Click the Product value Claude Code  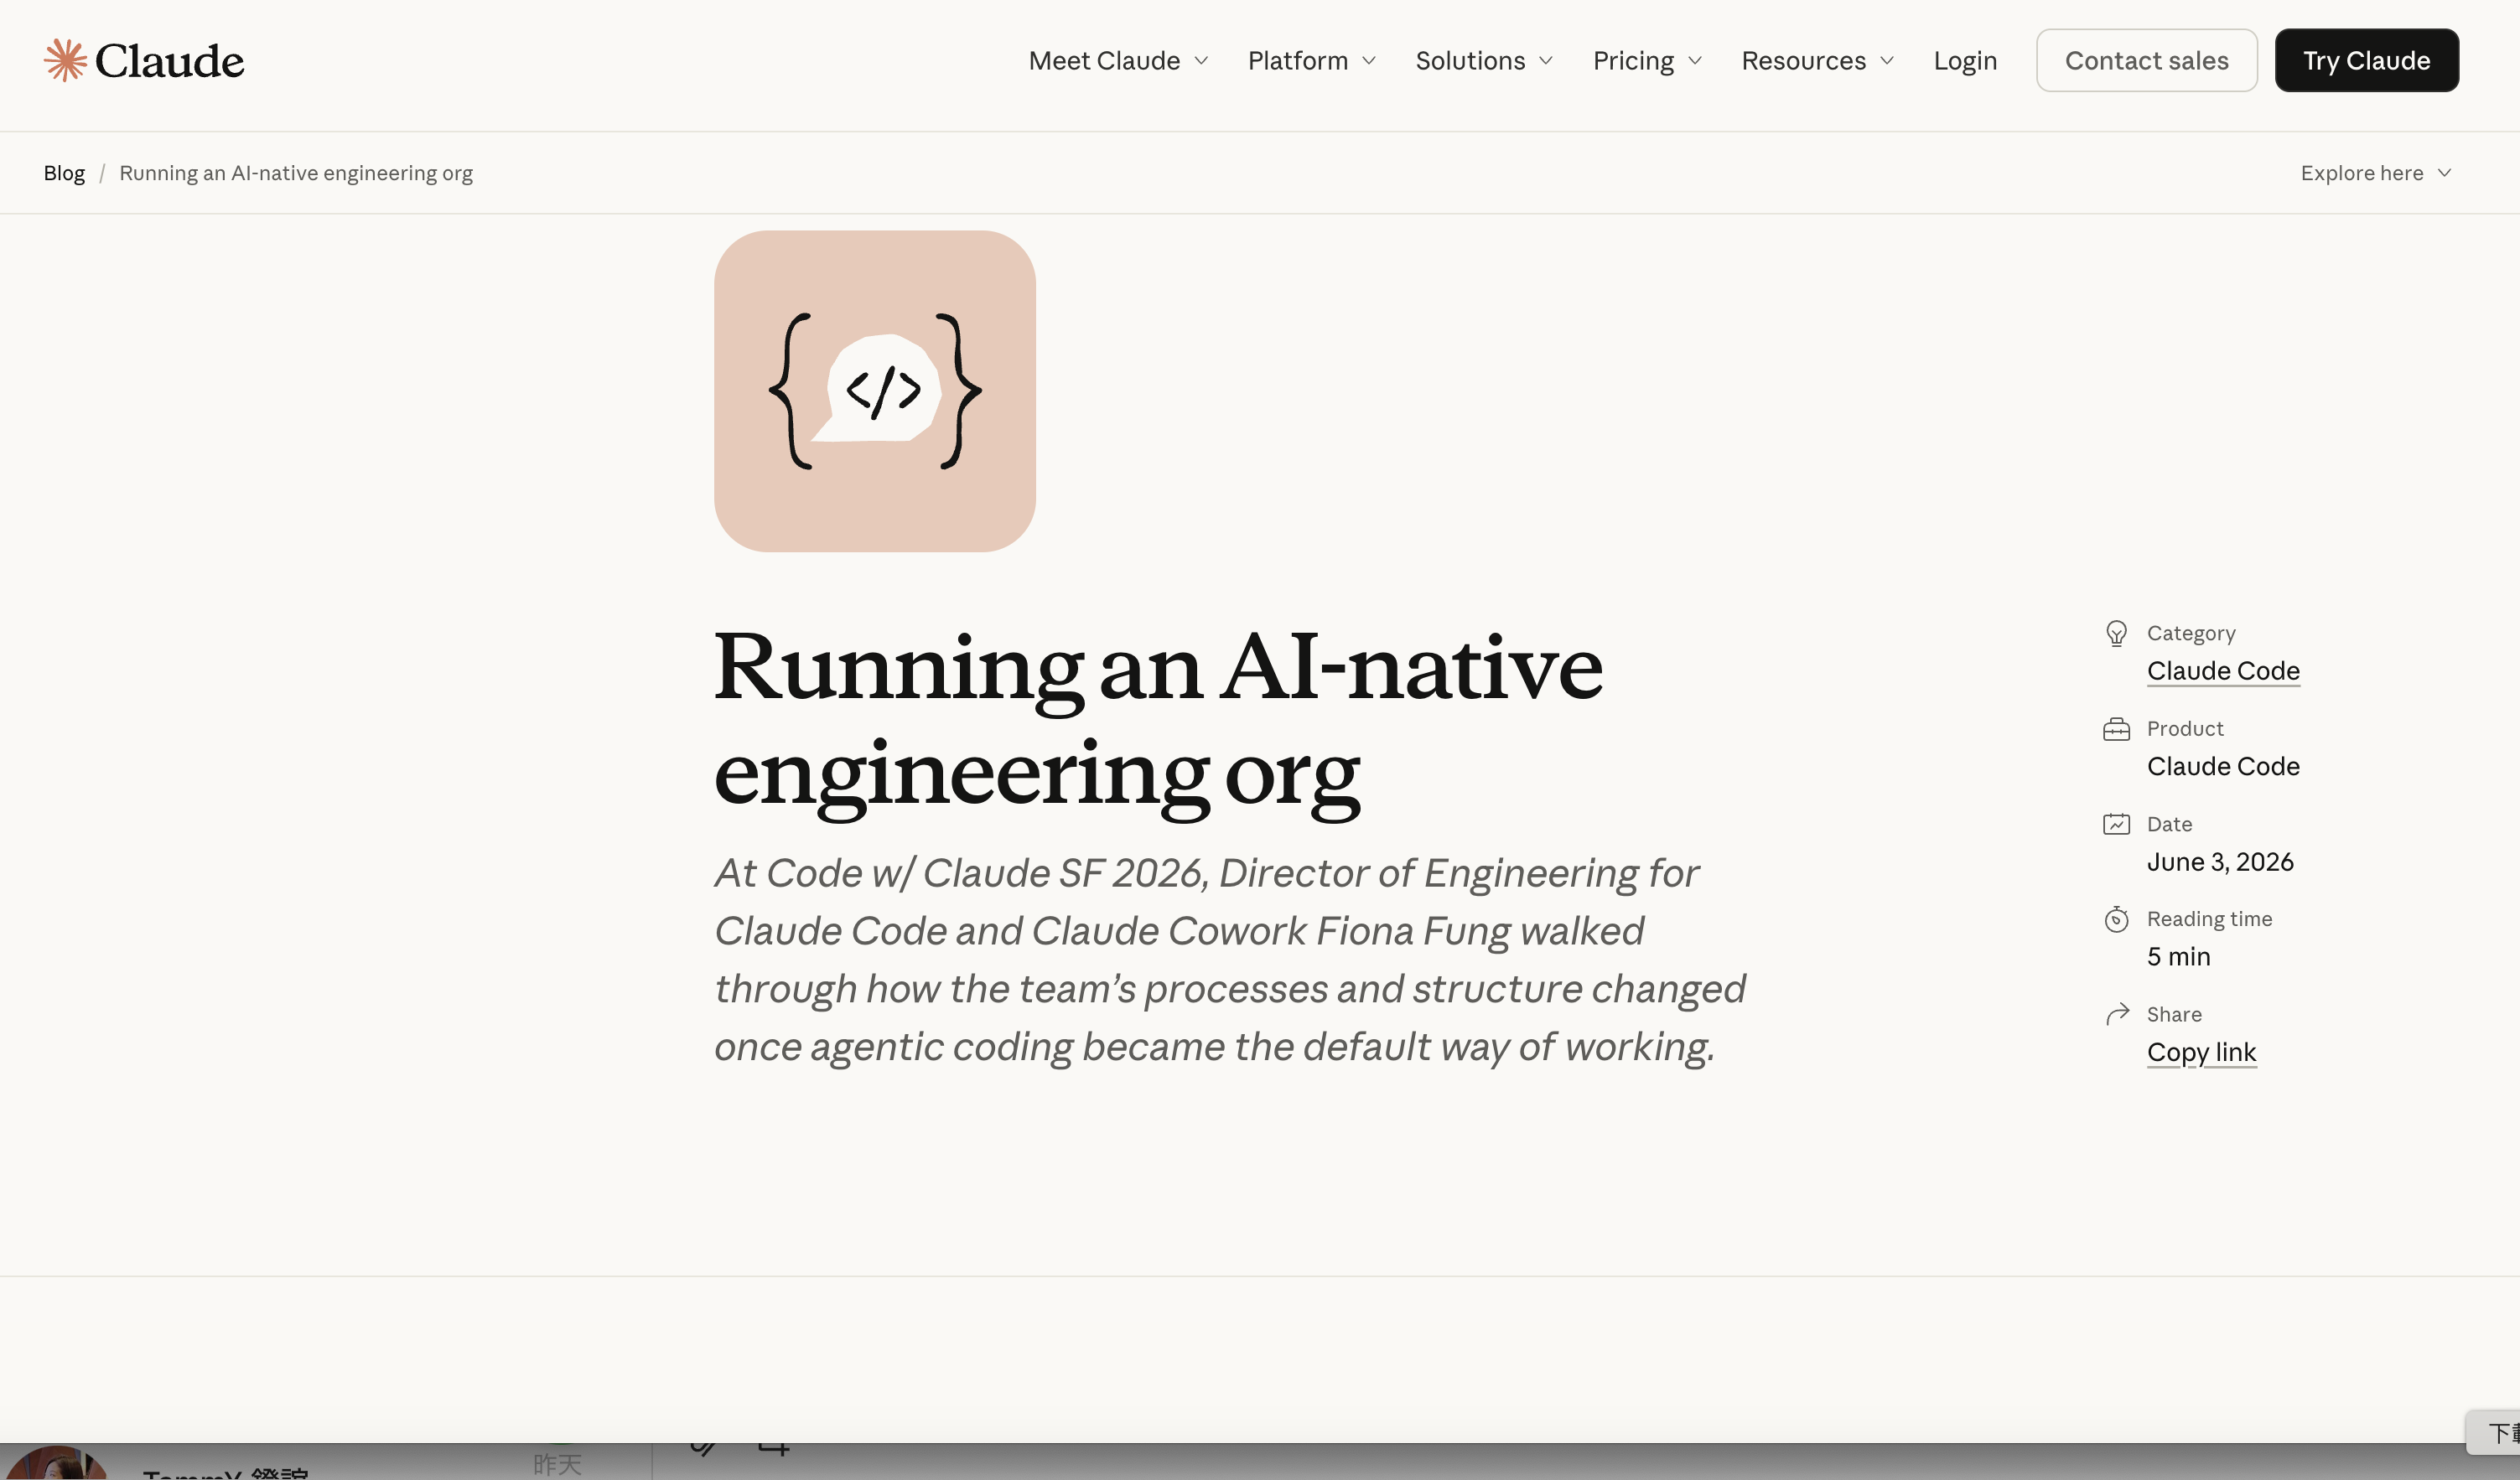coord(2223,766)
